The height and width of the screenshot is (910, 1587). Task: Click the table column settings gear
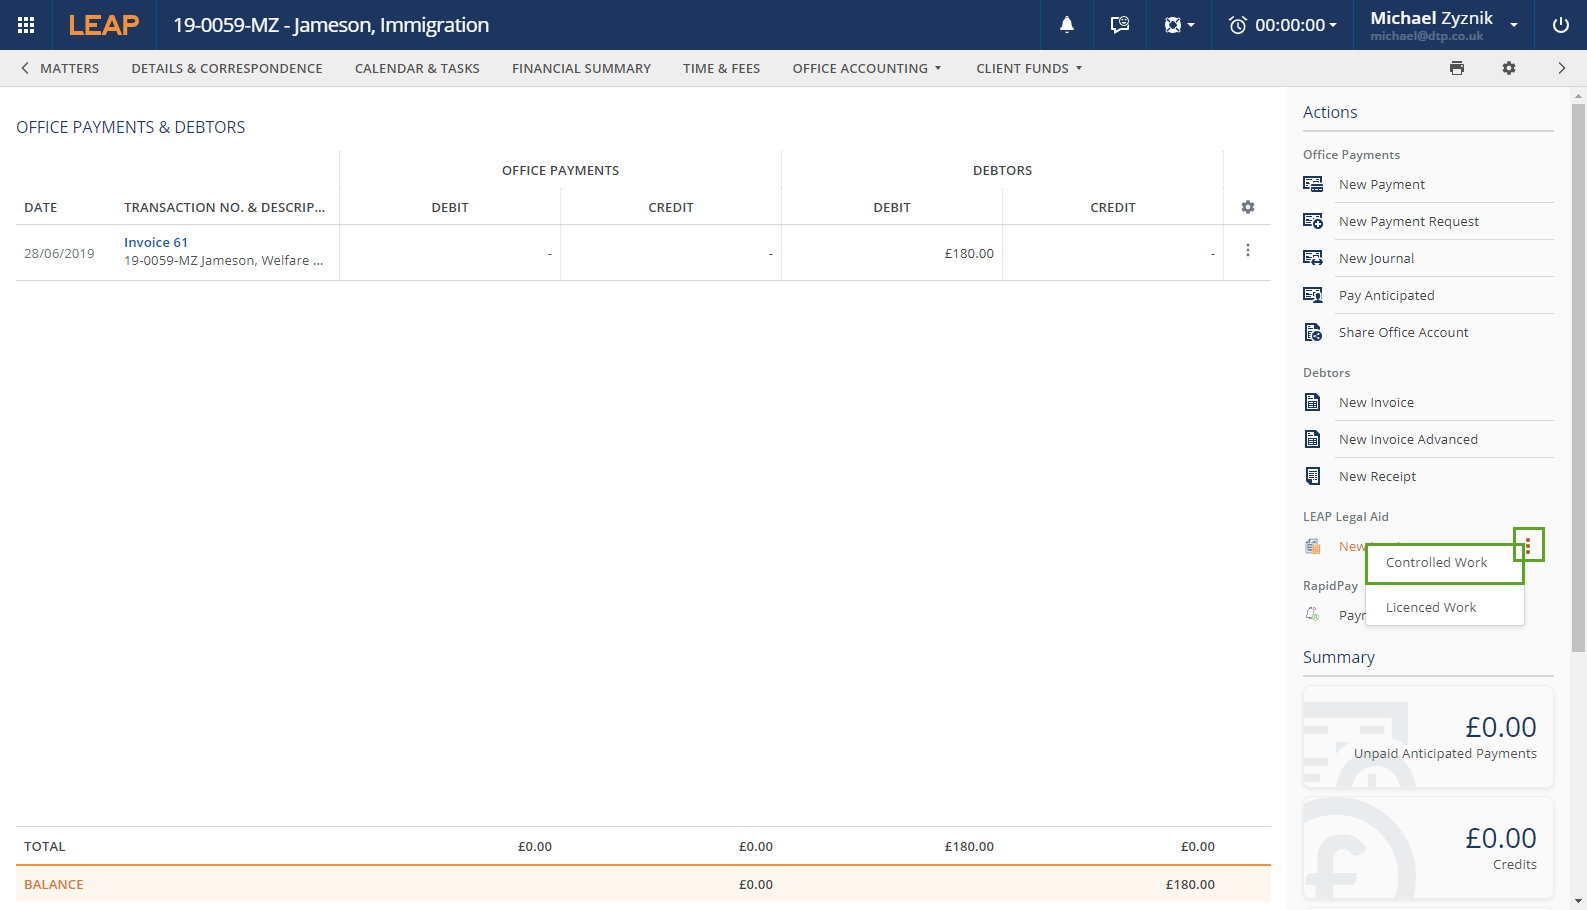[x=1247, y=207]
